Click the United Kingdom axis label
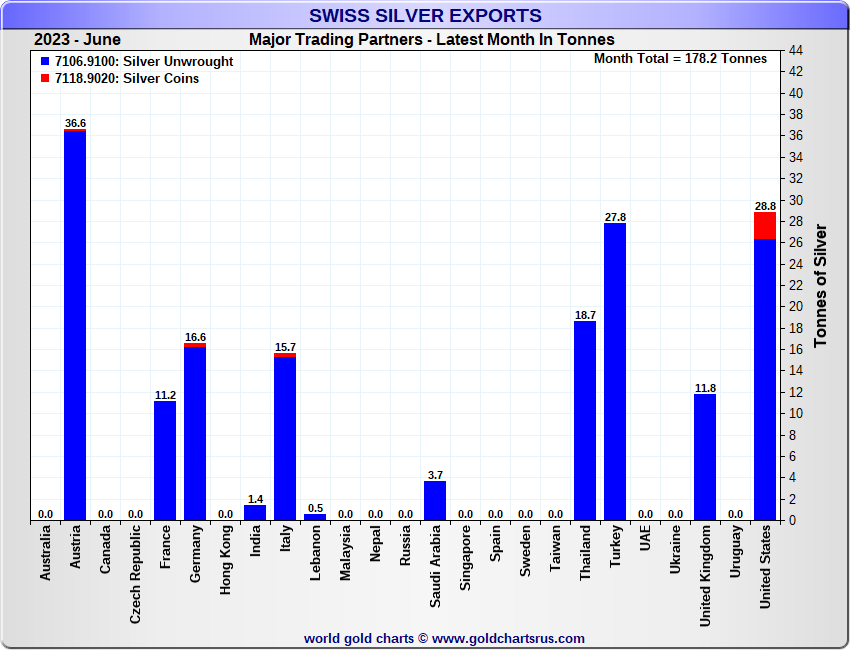The height and width of the screenshot is (650, 850). pos(705,576)
